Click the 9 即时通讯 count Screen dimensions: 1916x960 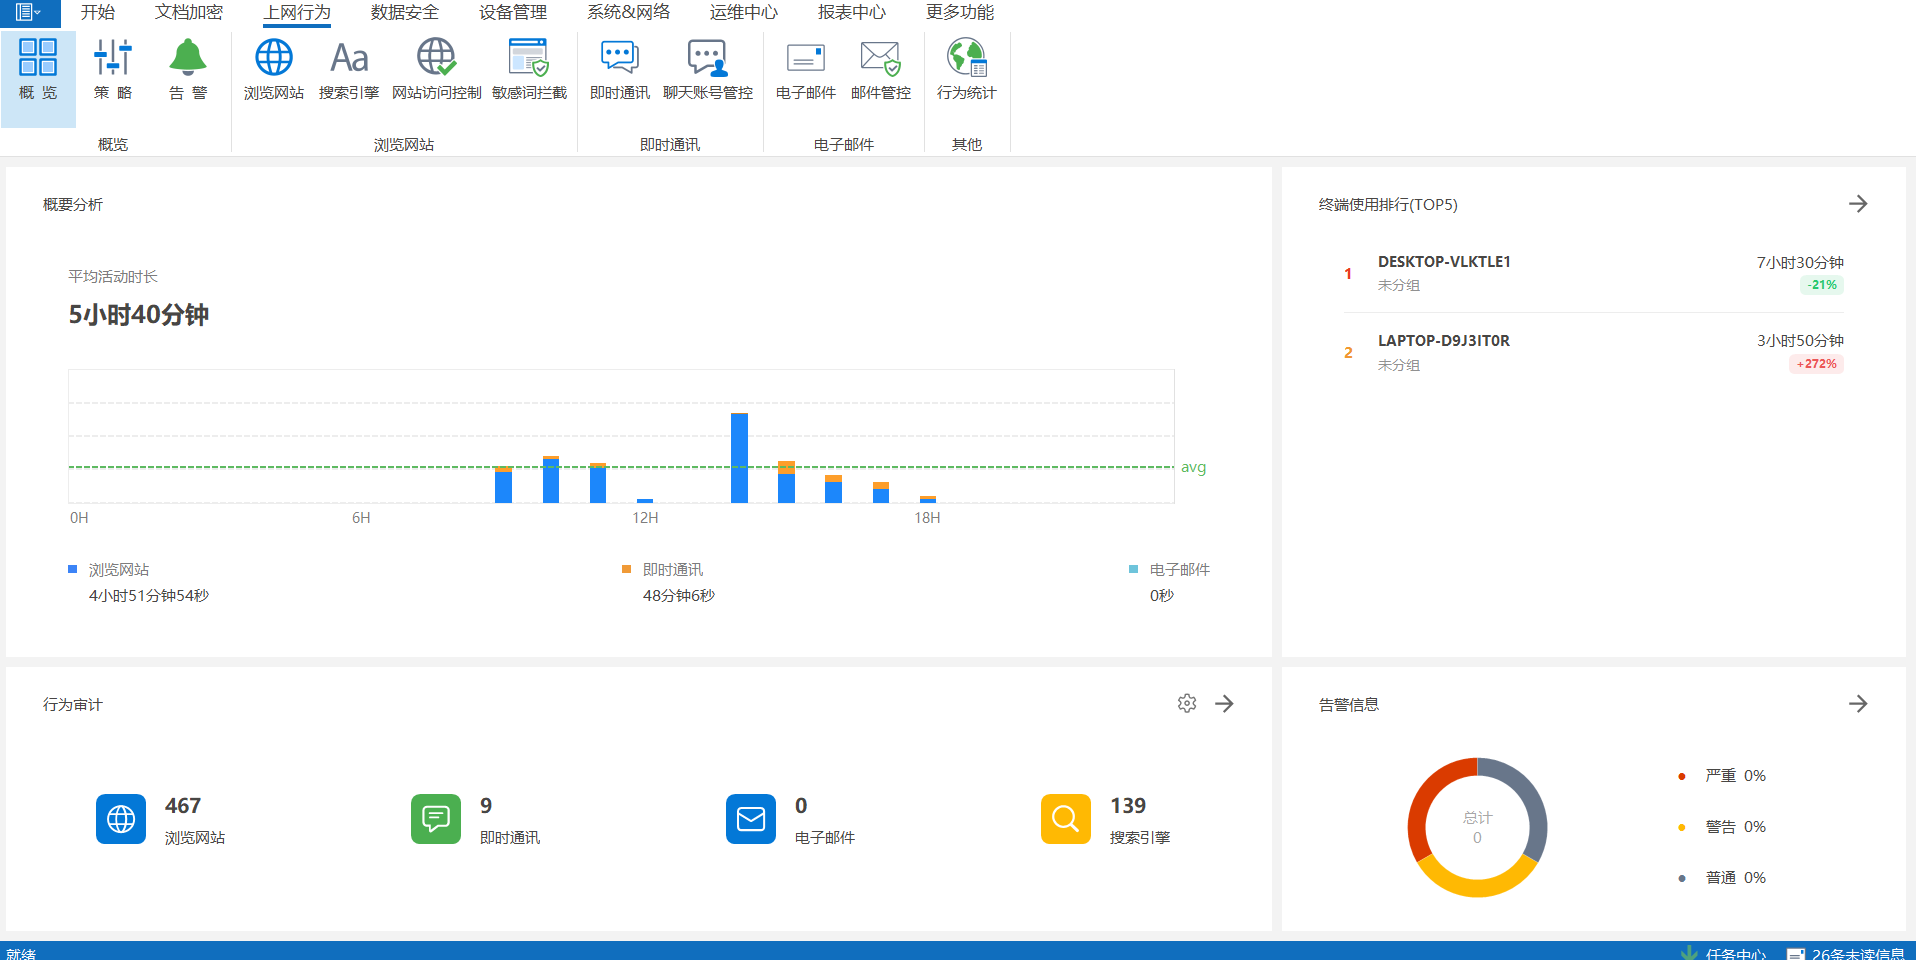tap(486, 806)
